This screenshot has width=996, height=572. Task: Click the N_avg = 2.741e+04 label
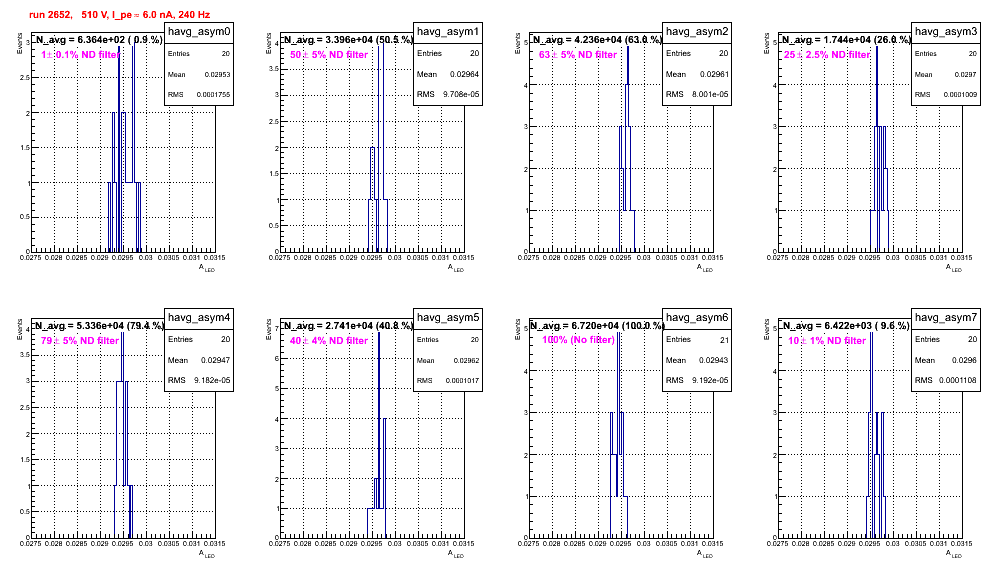[x=348, y=326]
